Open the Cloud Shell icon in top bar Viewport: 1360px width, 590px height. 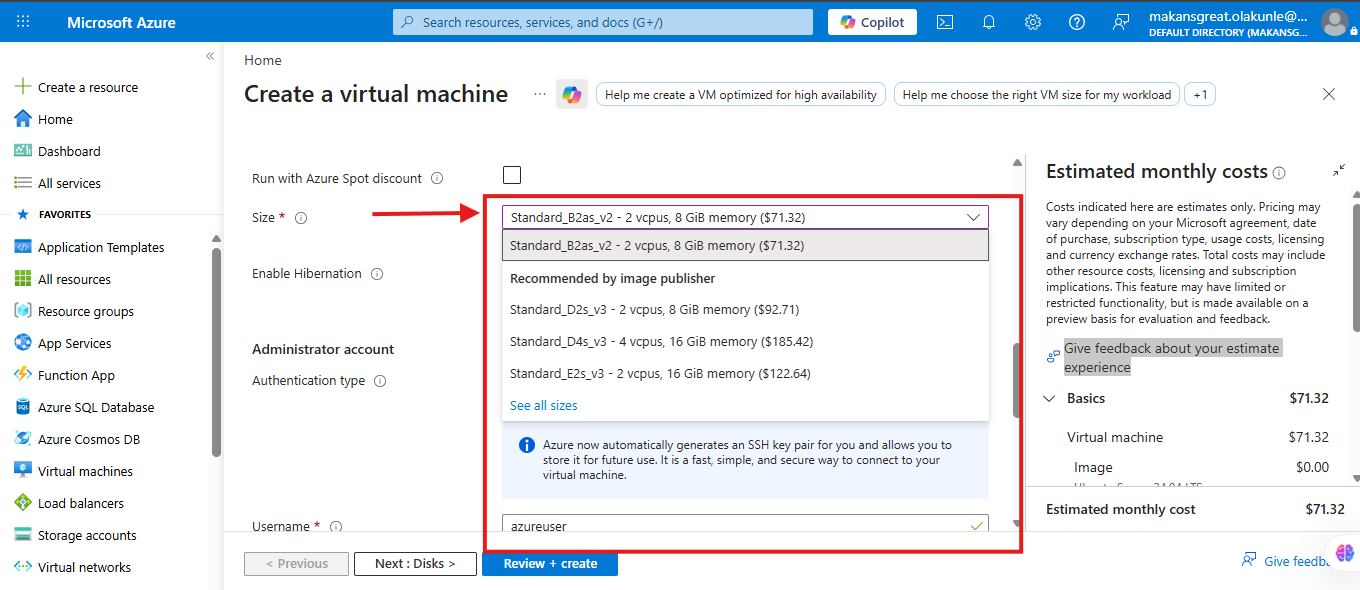944,22
